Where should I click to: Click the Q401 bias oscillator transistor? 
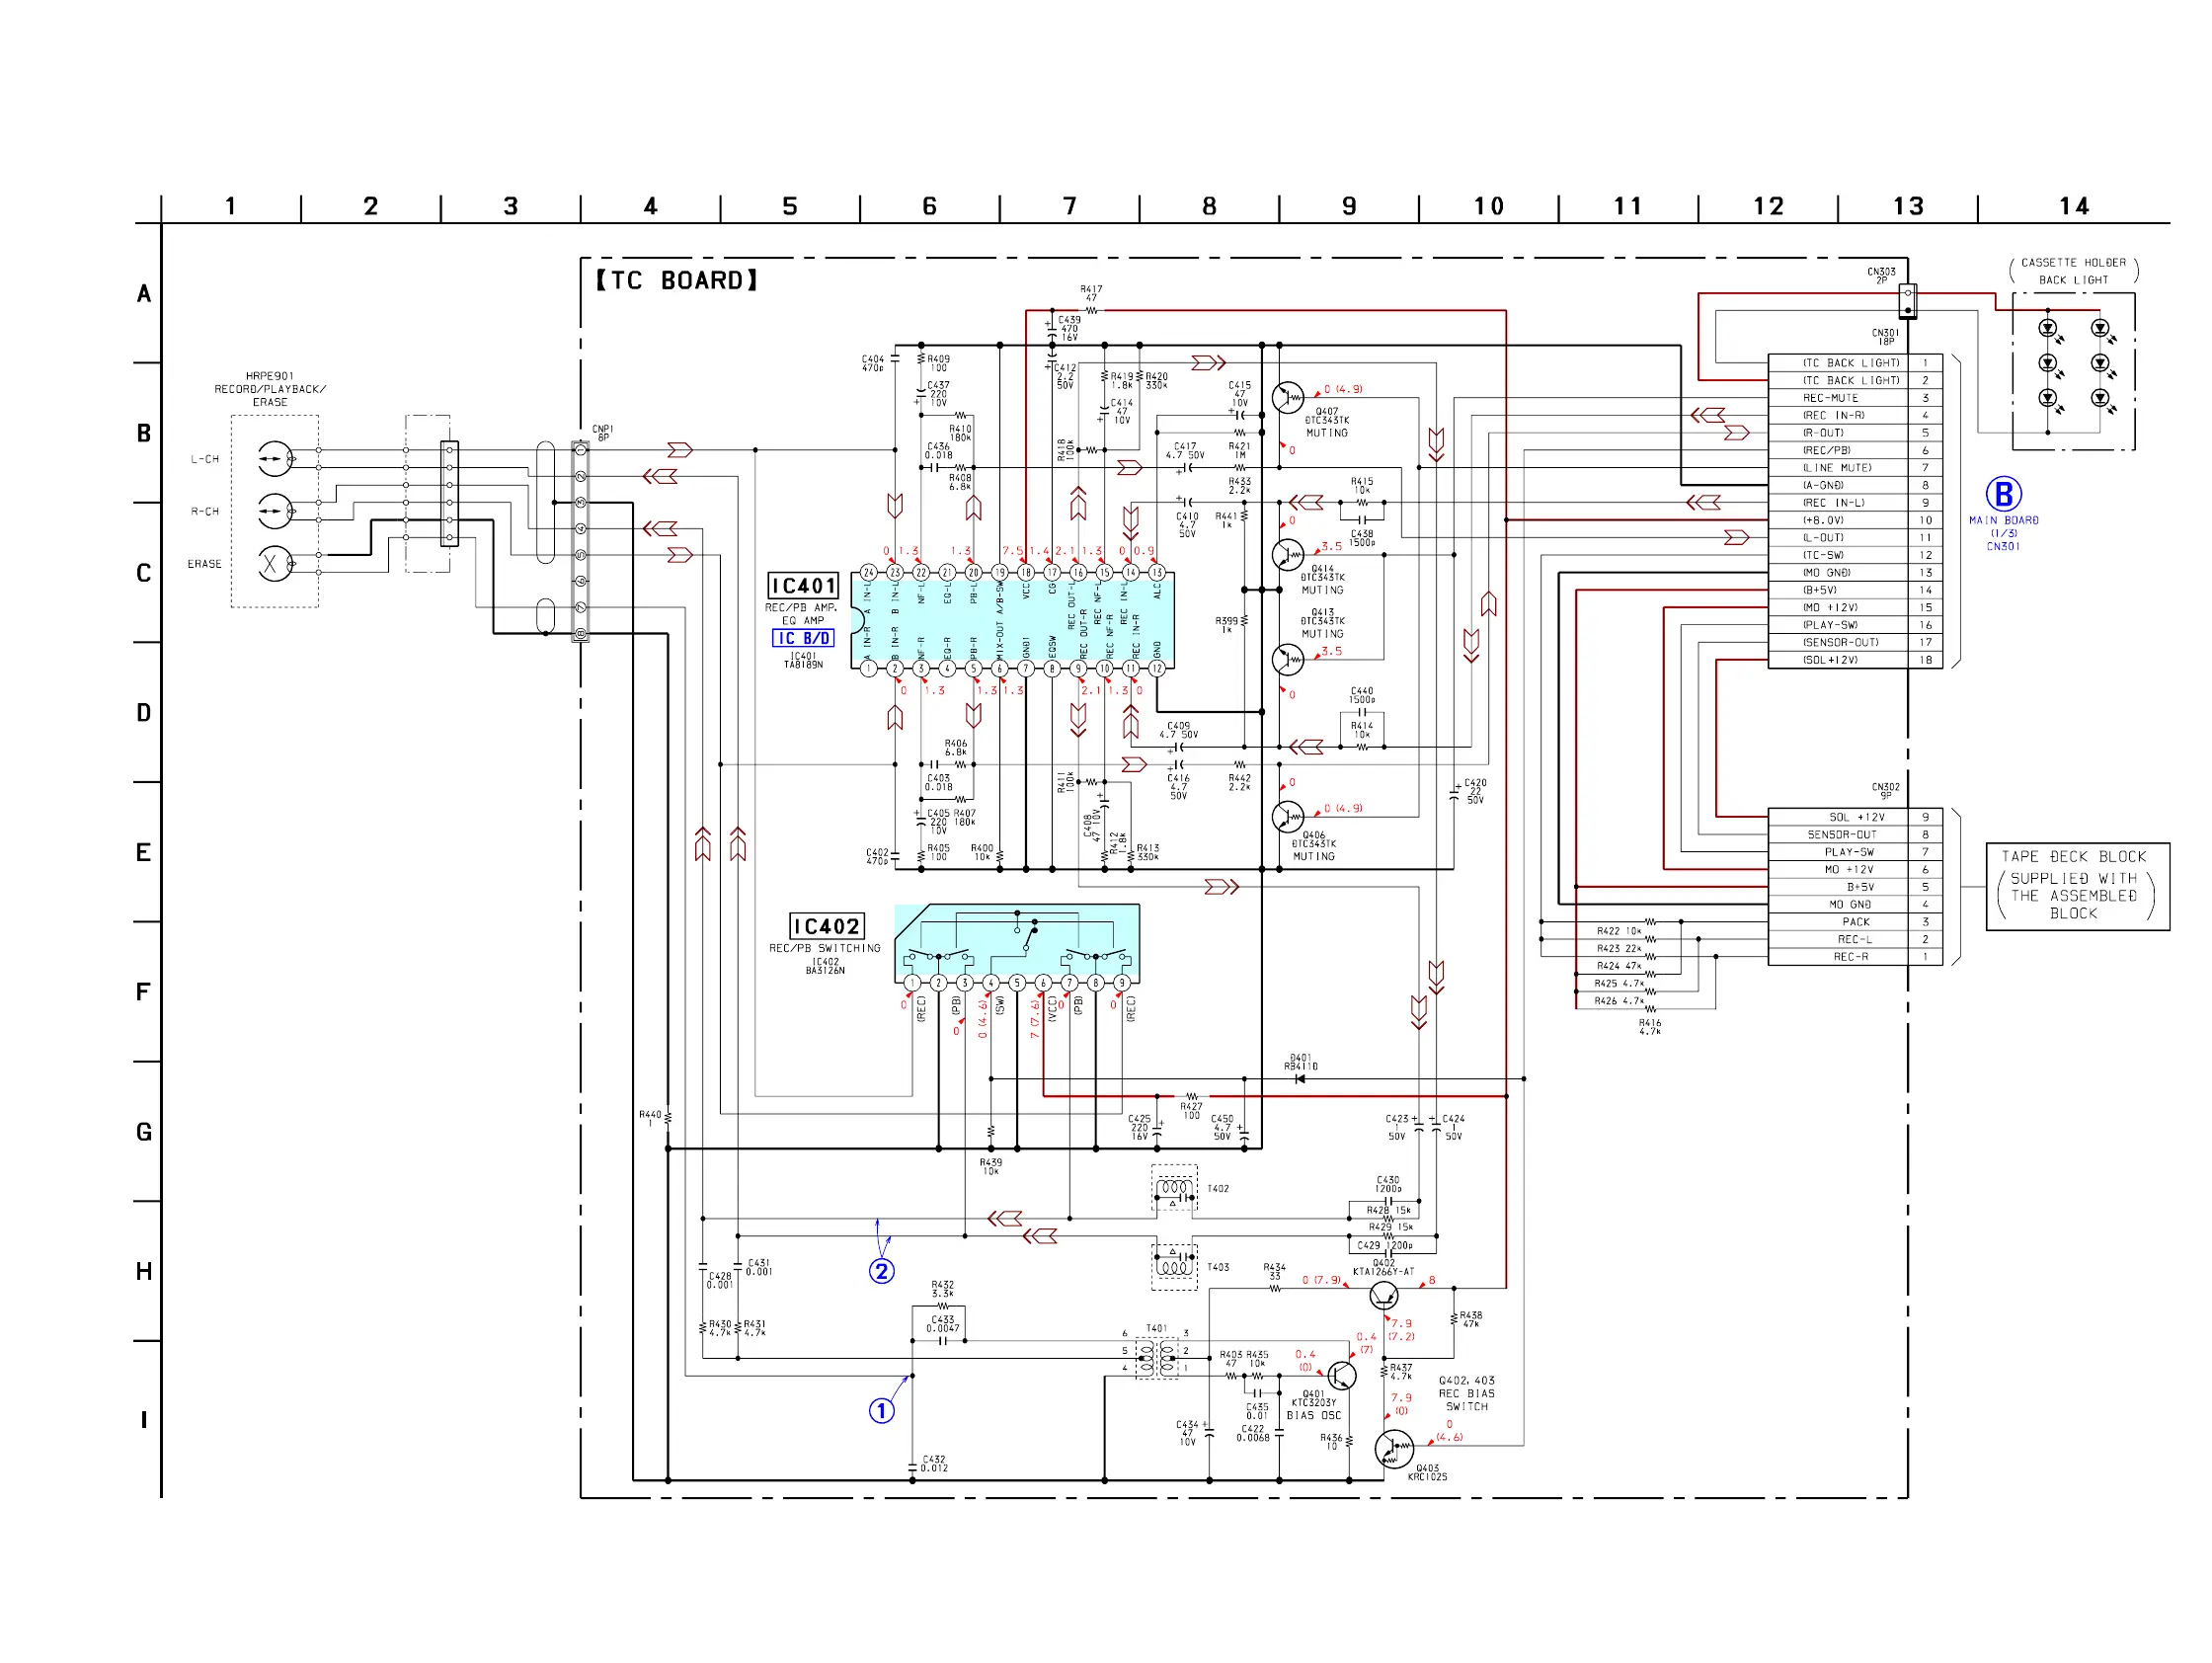[1341, 1376]
